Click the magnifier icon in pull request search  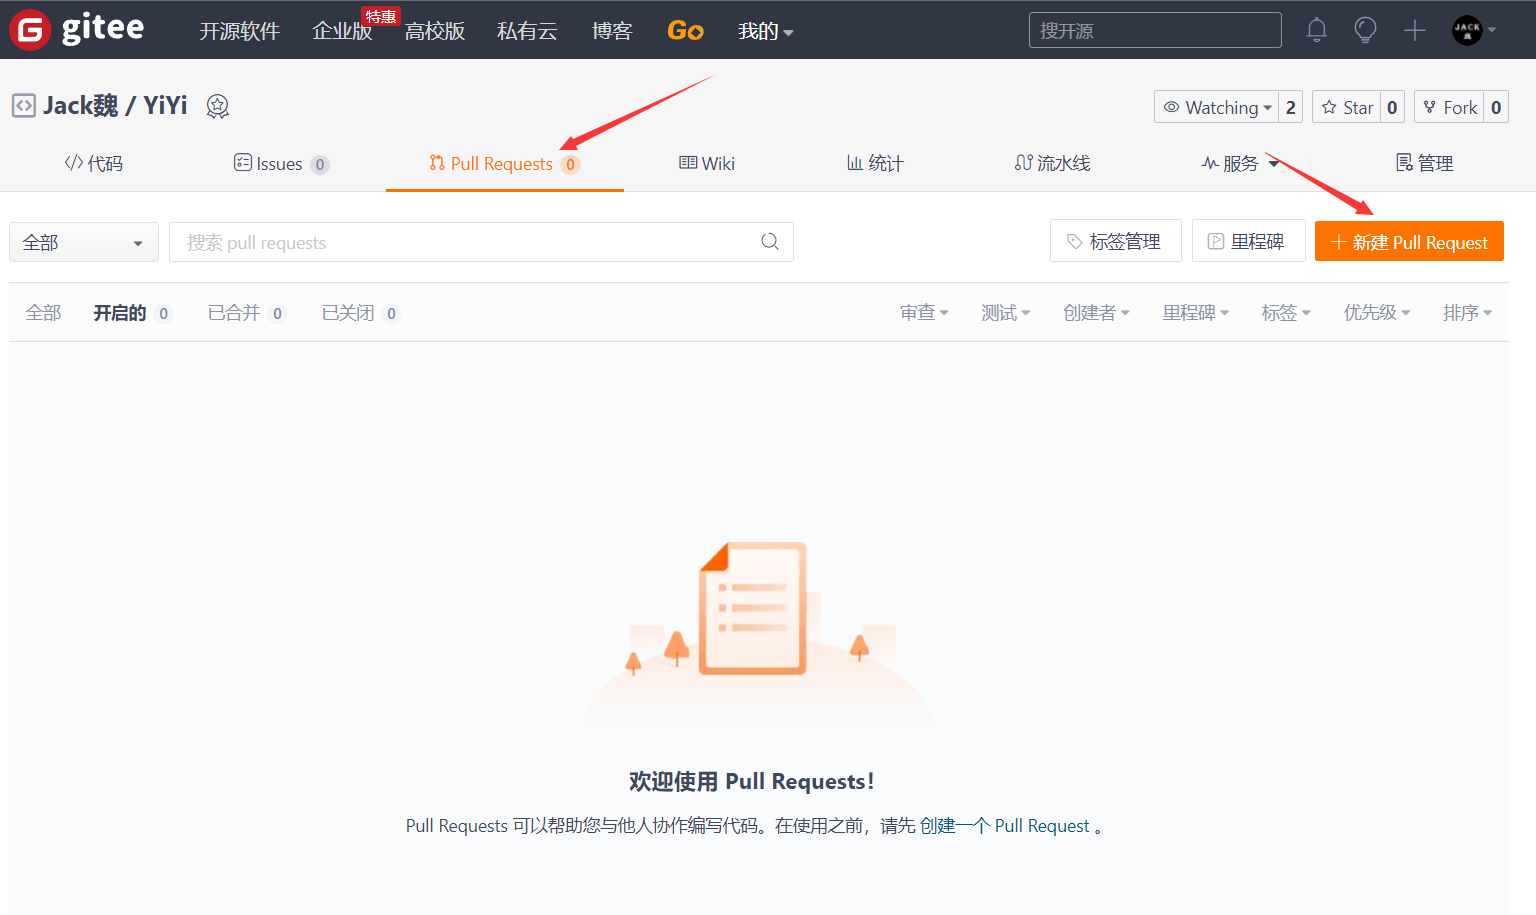[x=769, y=242]
